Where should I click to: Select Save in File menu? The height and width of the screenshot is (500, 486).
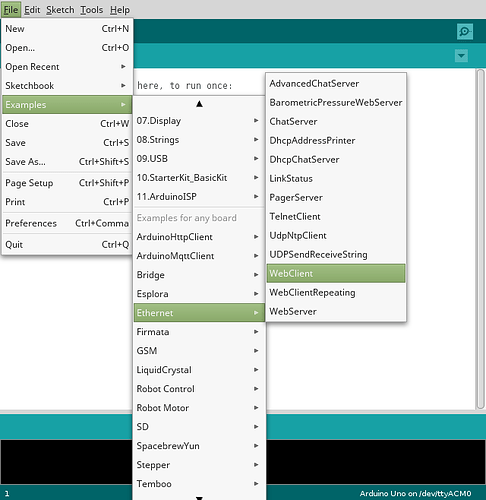(x=67, y=143)
